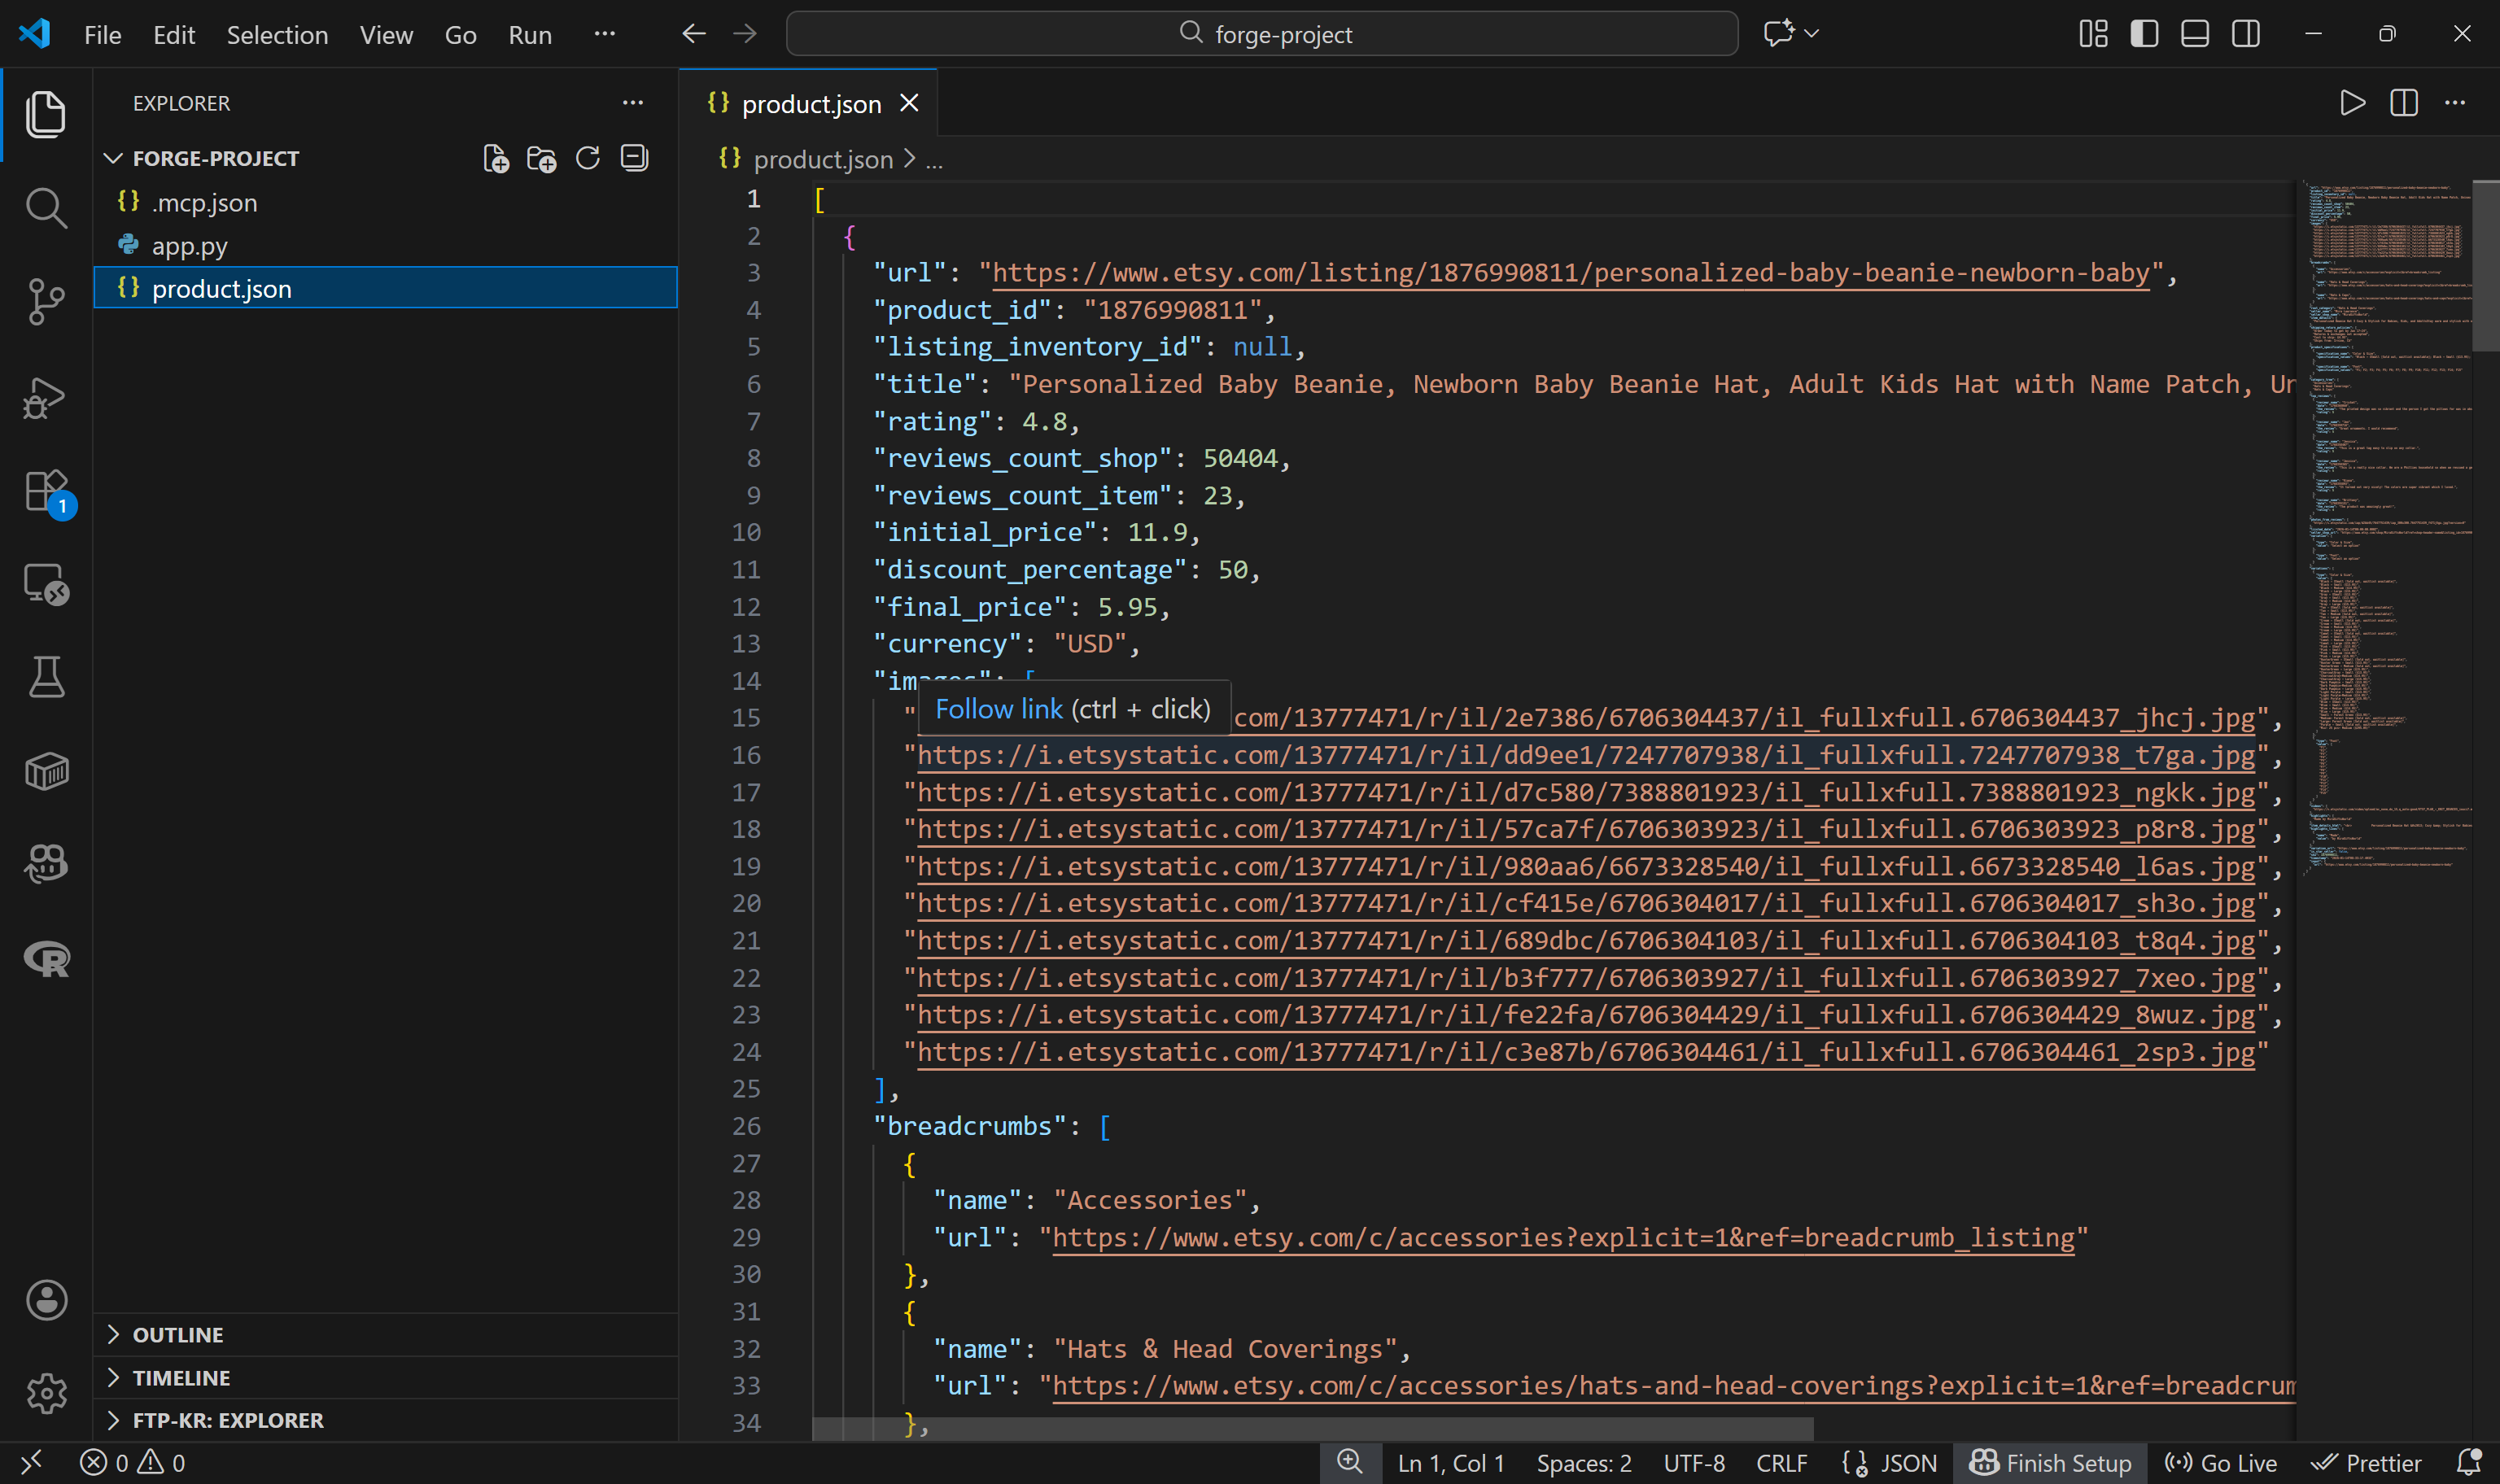
Task: Open the Explorer view in activity bar
Action: click(46, 114)
